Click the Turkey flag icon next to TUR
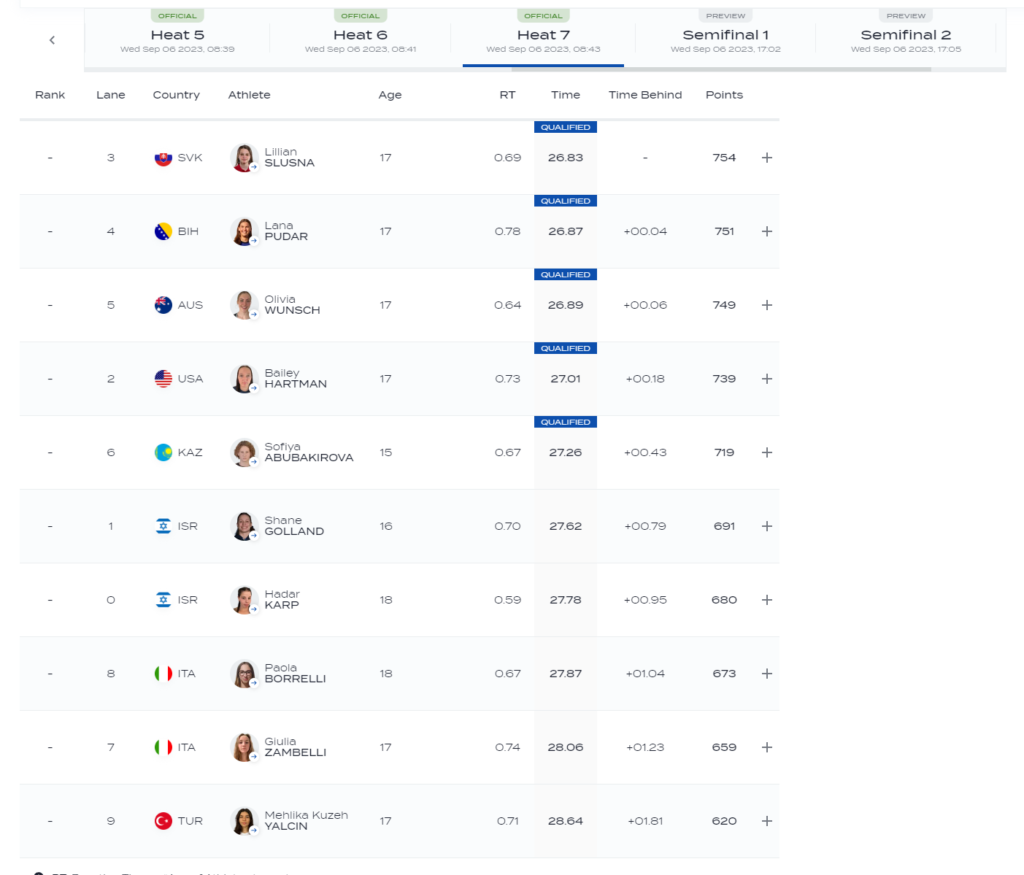1024x875 pixels. (163, 821)
